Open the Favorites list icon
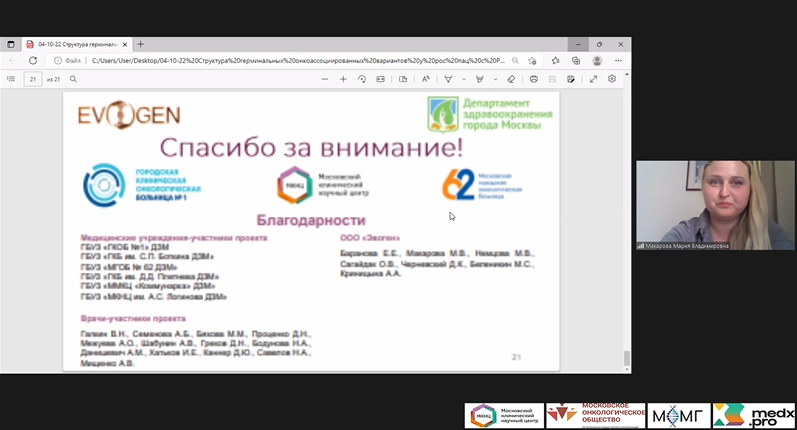 pyautogui.click(x=556, y=60)
